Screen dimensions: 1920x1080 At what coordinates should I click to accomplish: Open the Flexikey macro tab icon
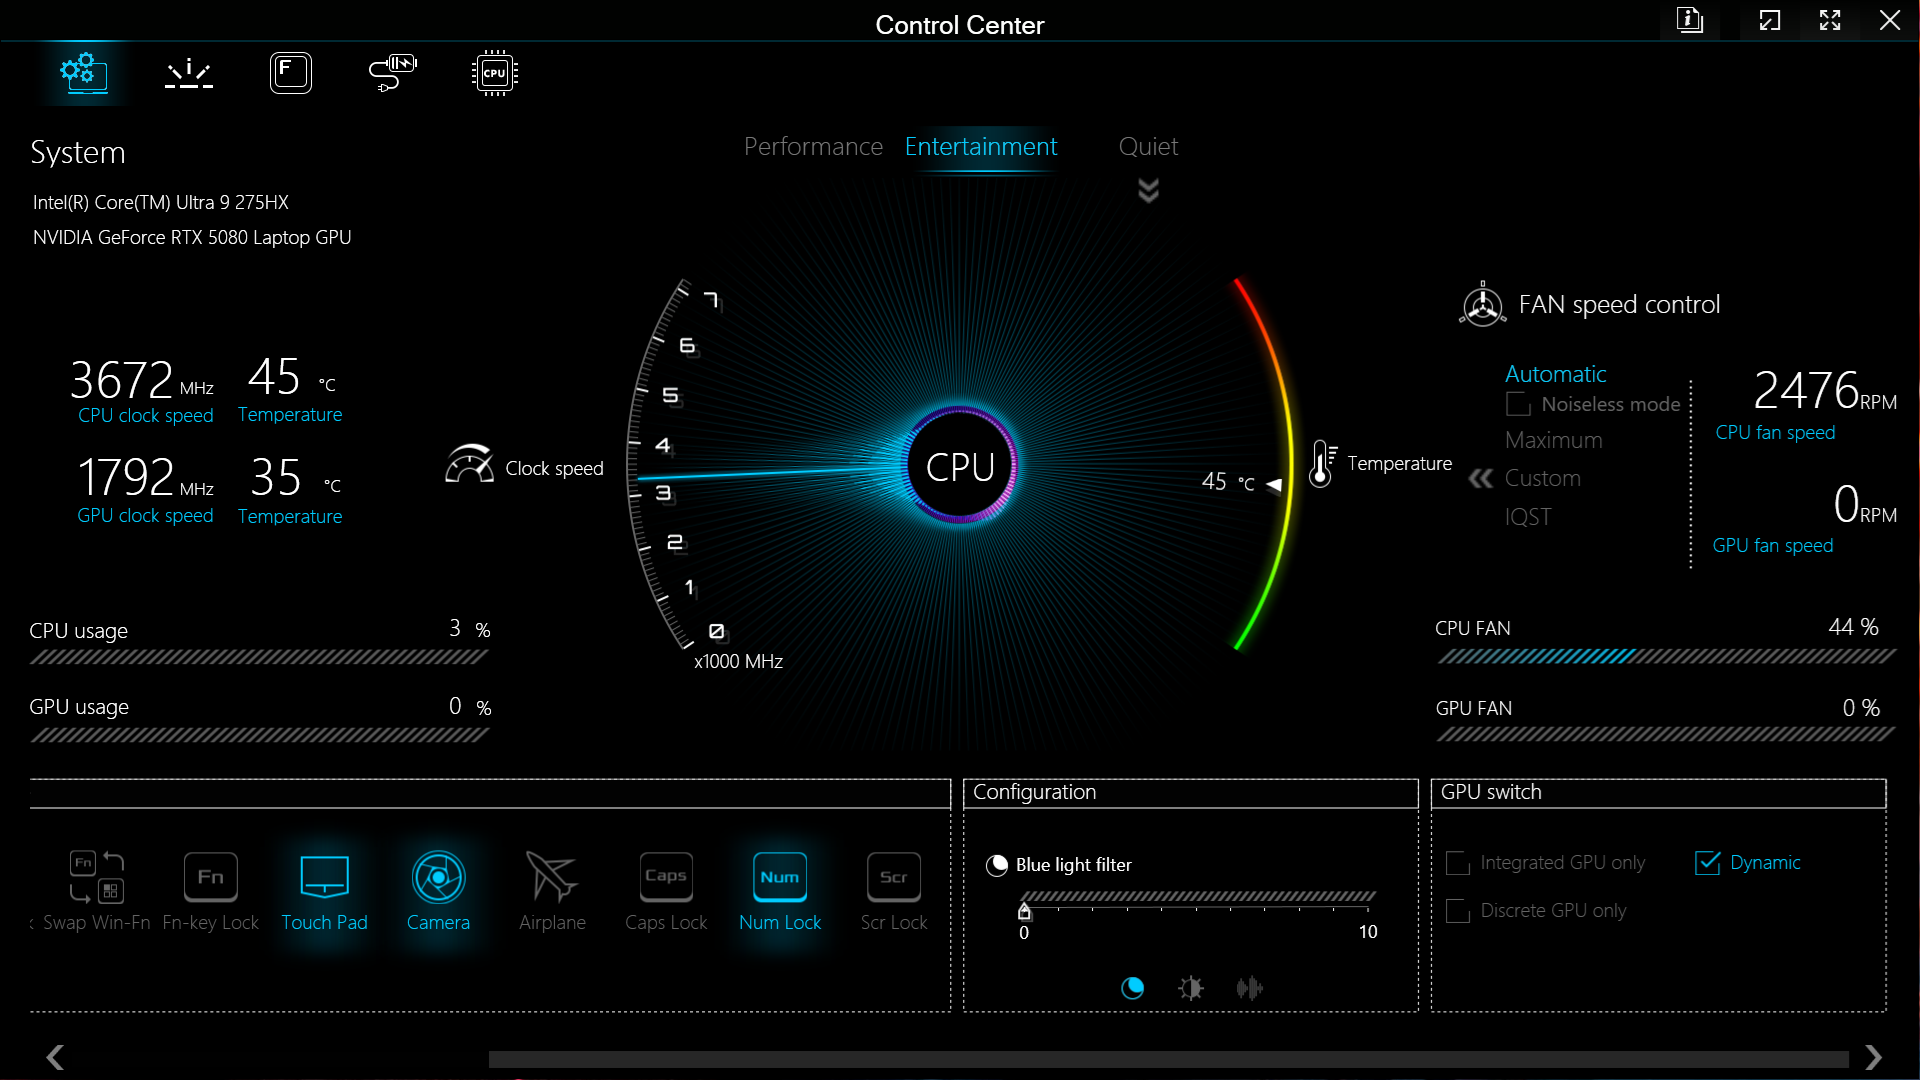click(291, 73)
